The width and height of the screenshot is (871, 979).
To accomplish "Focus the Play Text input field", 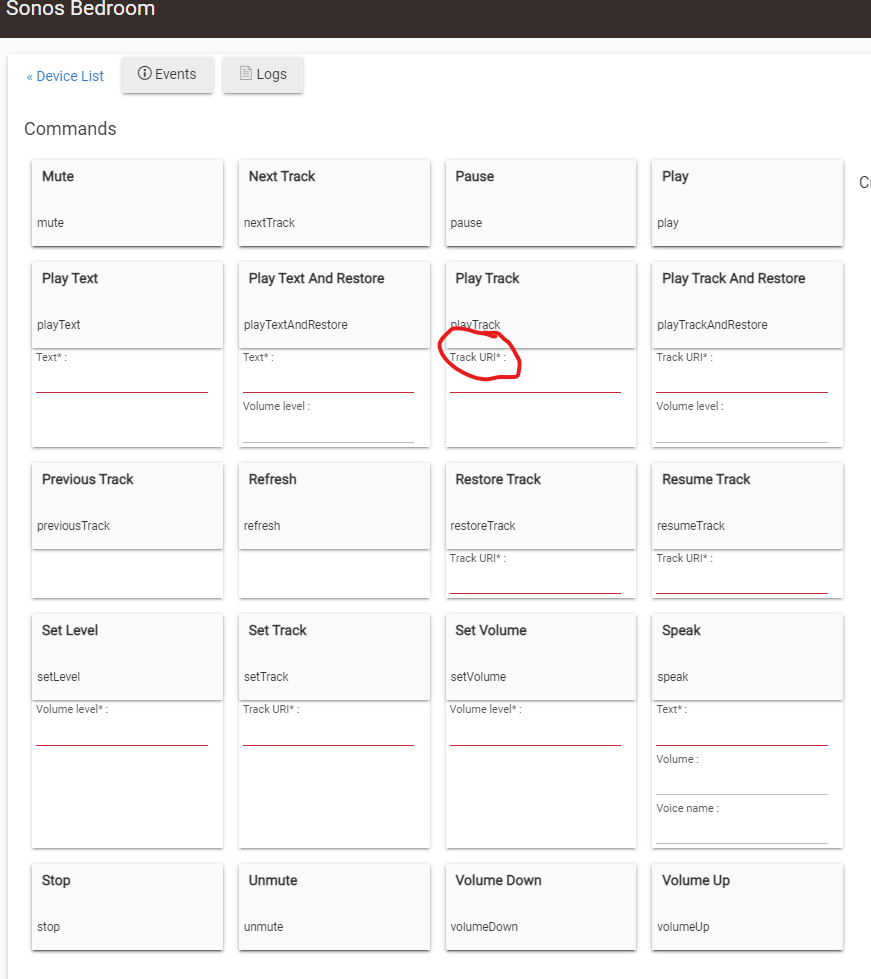I will [122, 381].
